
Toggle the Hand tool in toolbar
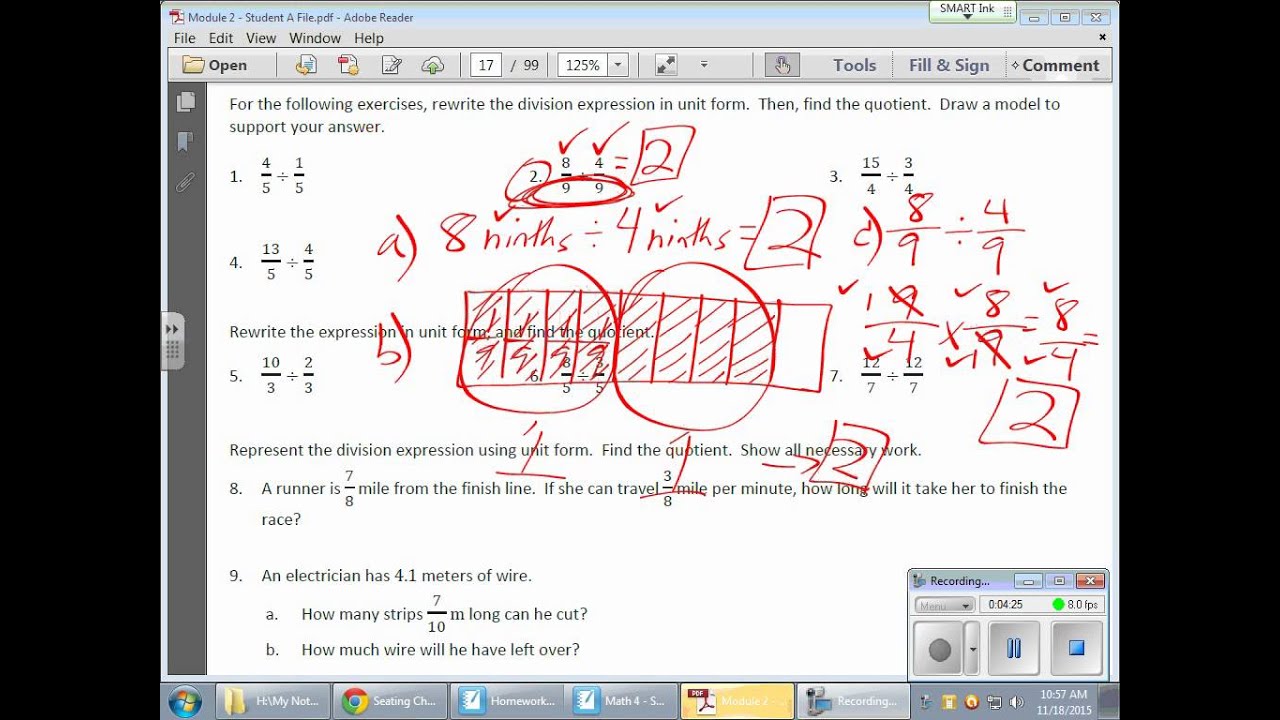pyautogui.click(x=781, y=65)
